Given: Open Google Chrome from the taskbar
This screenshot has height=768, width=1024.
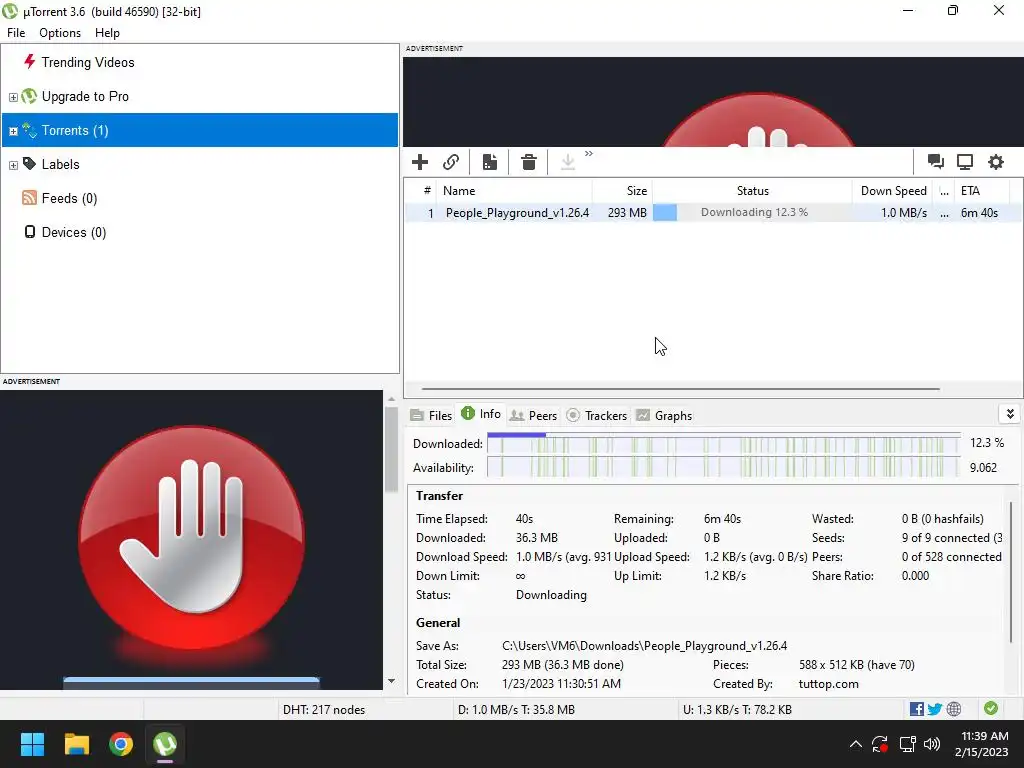Looking at the screenshot, I should click(121, 744).
